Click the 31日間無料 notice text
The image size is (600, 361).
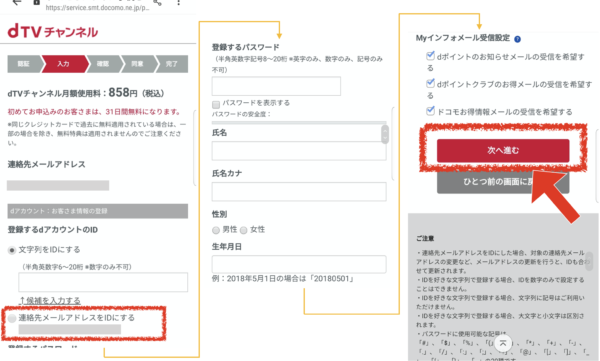[94, 112]
